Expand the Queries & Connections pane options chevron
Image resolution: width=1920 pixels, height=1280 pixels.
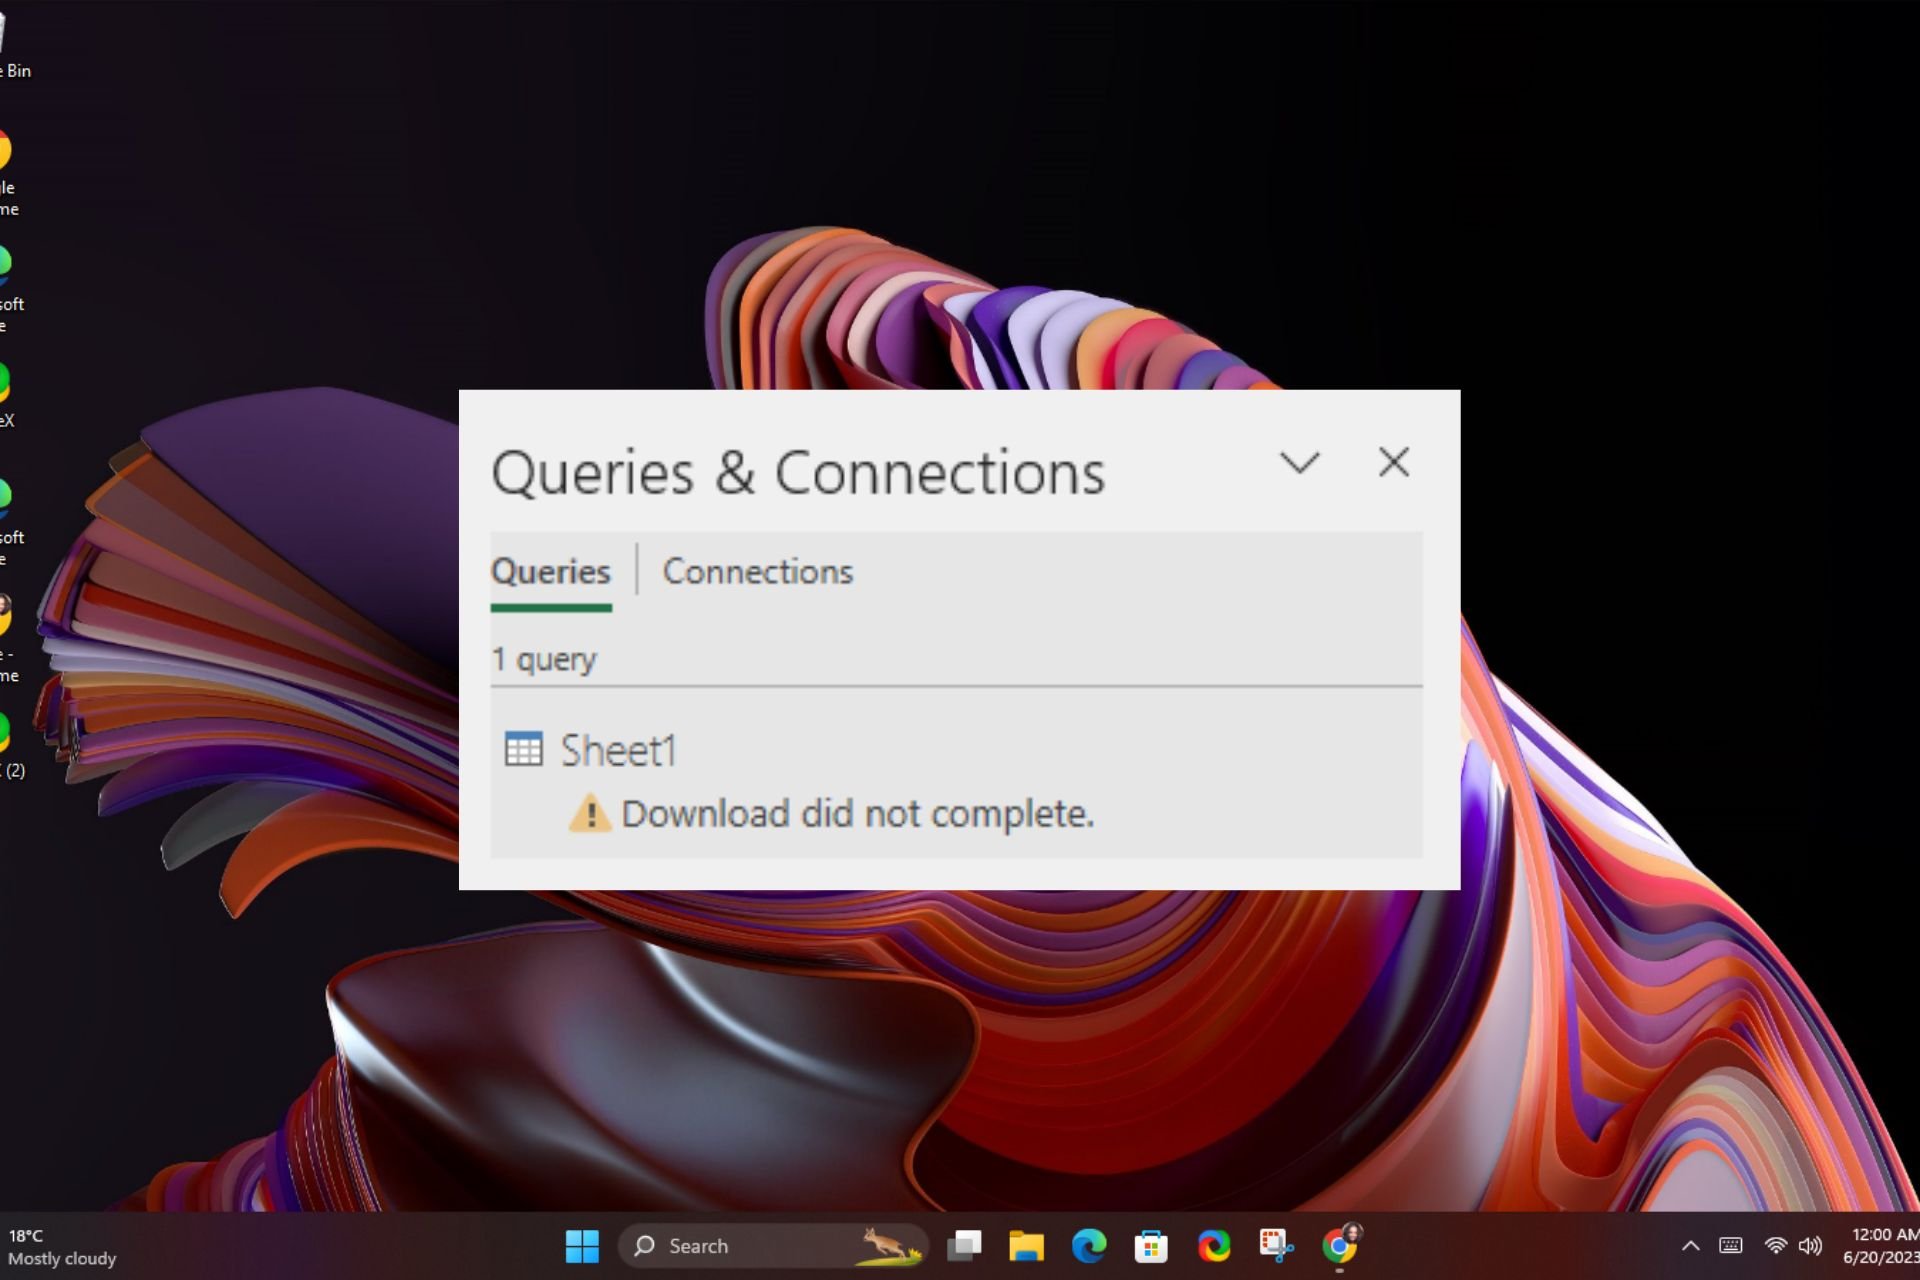1300,463
